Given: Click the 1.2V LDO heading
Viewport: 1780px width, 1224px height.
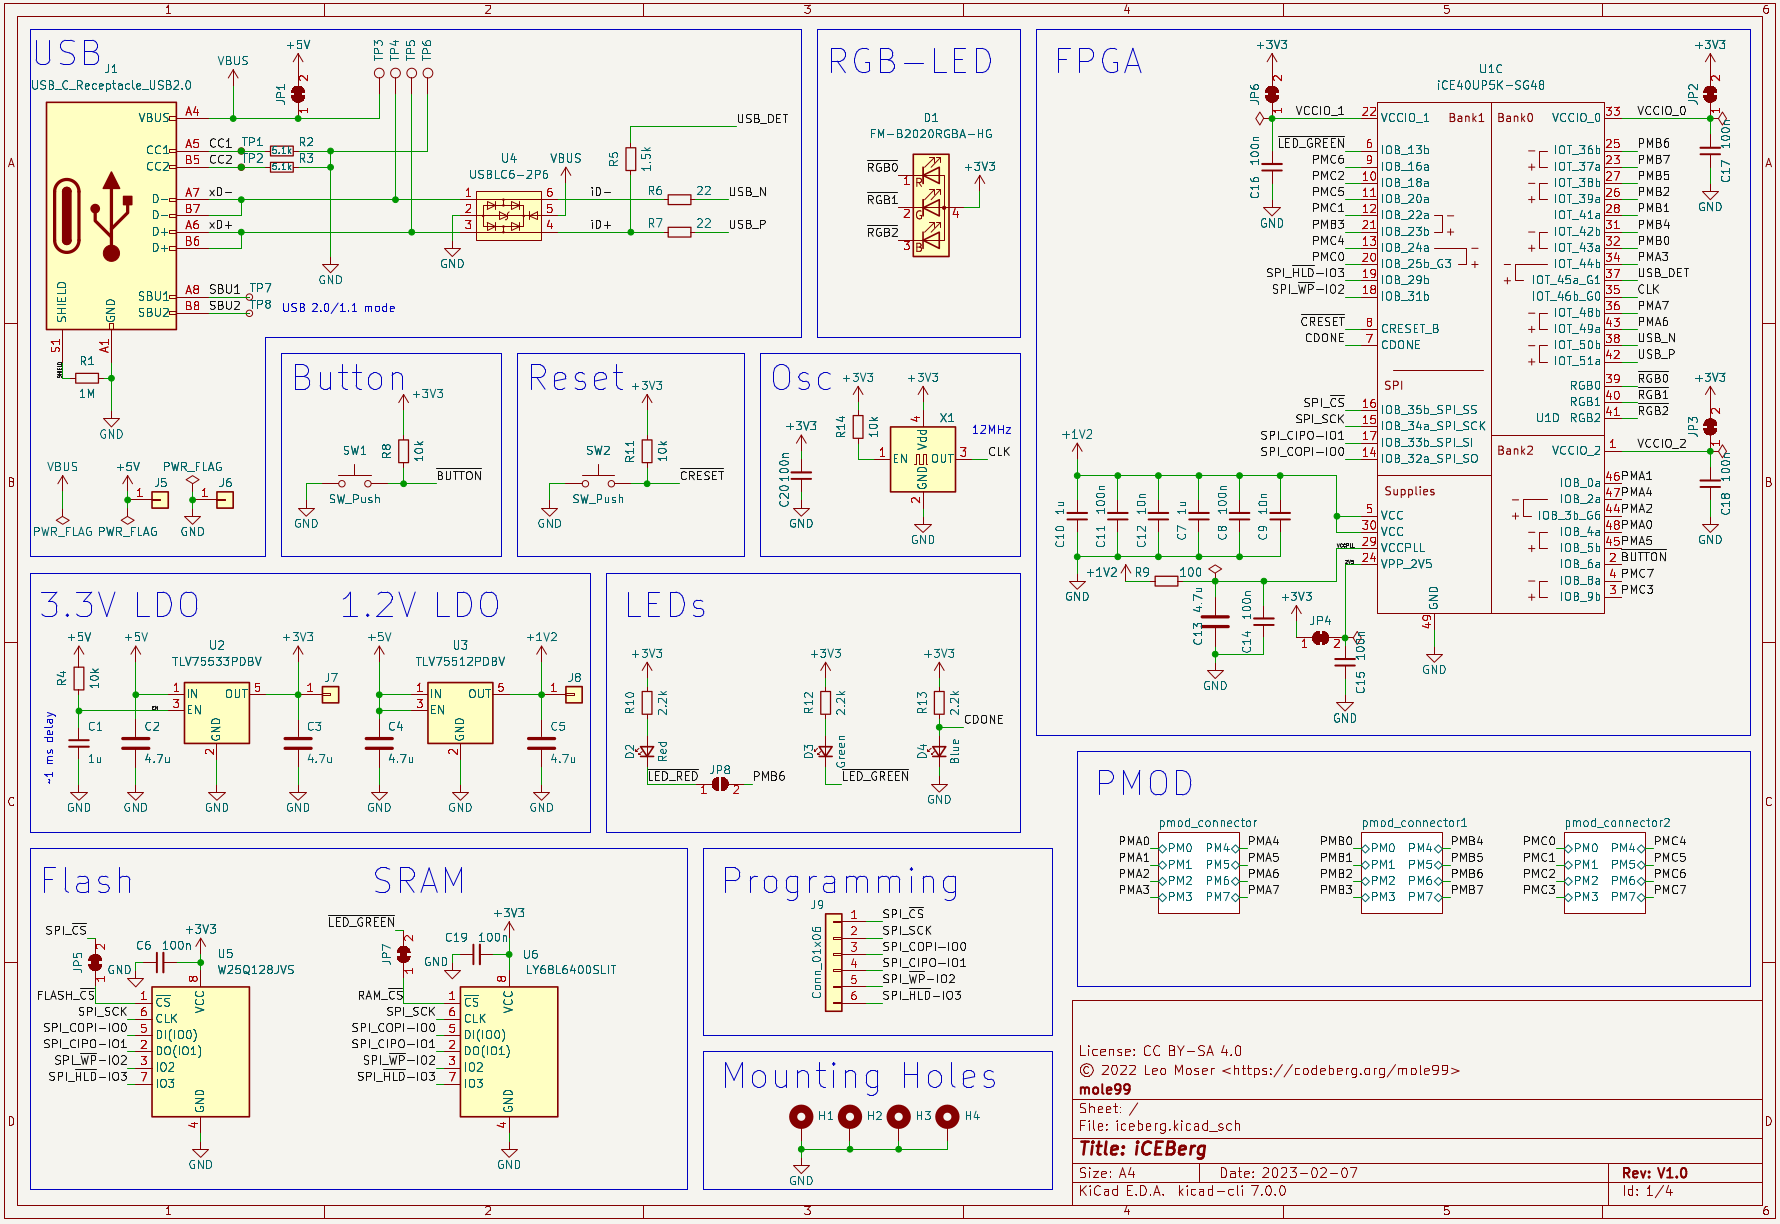Looking at the screenshot, I should (x=420, y=605).
